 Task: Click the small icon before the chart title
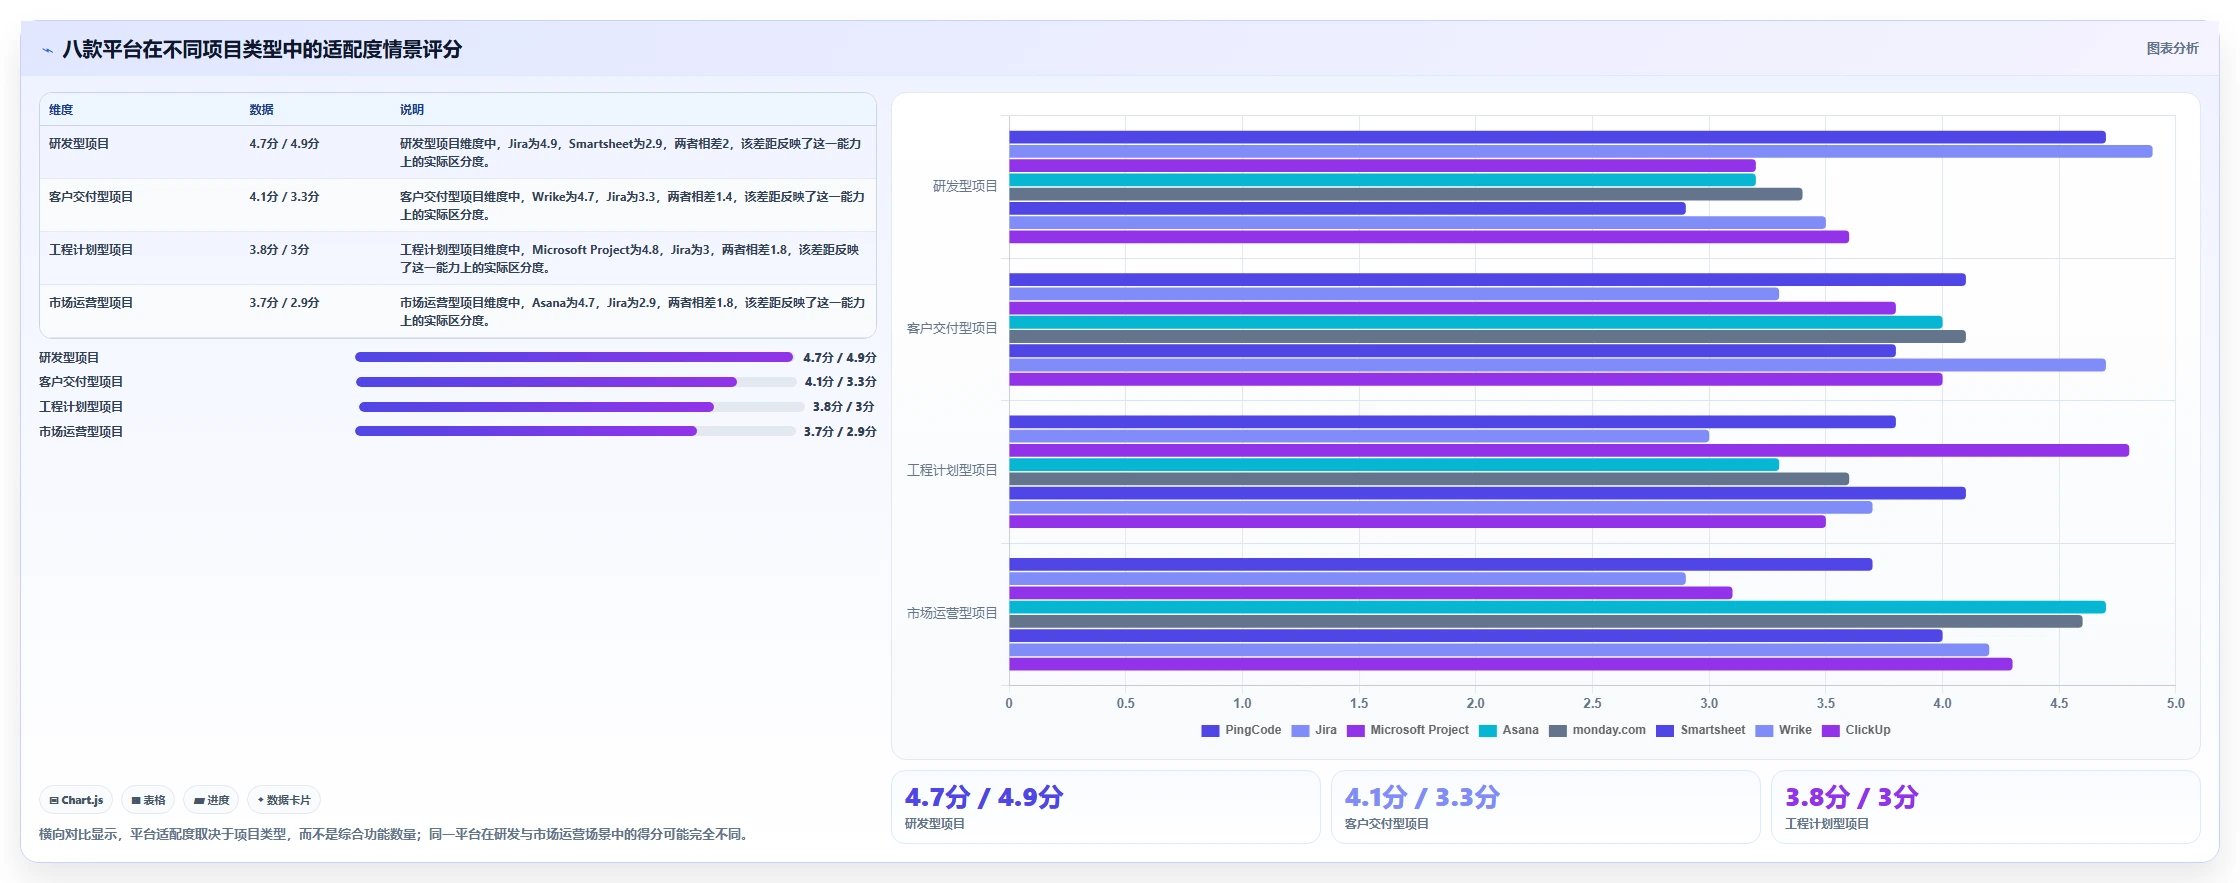[x=47, y=50]
